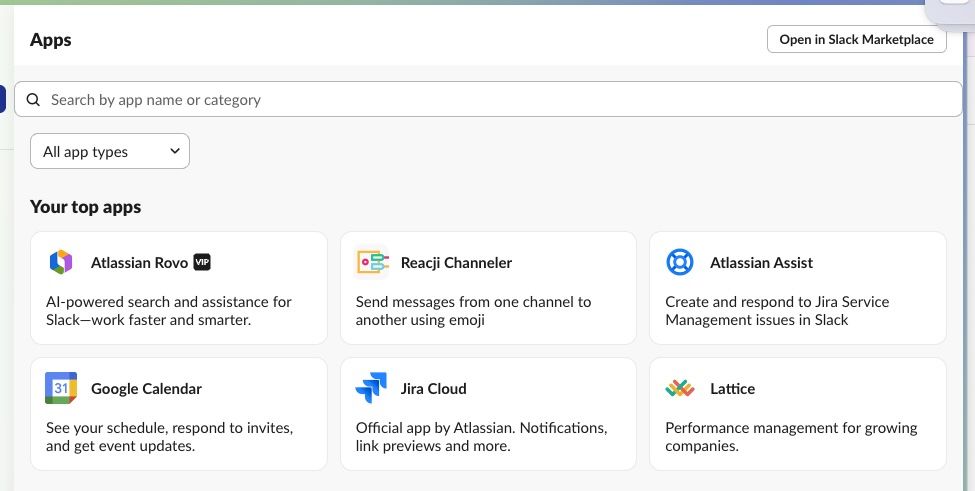
Task: Open the All app types dropdown
Action: [110, 151]
